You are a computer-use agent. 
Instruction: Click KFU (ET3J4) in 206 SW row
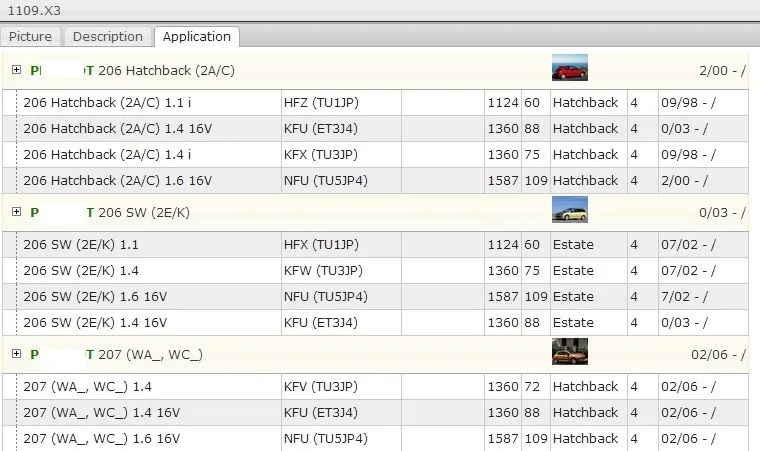coord(321,322)
